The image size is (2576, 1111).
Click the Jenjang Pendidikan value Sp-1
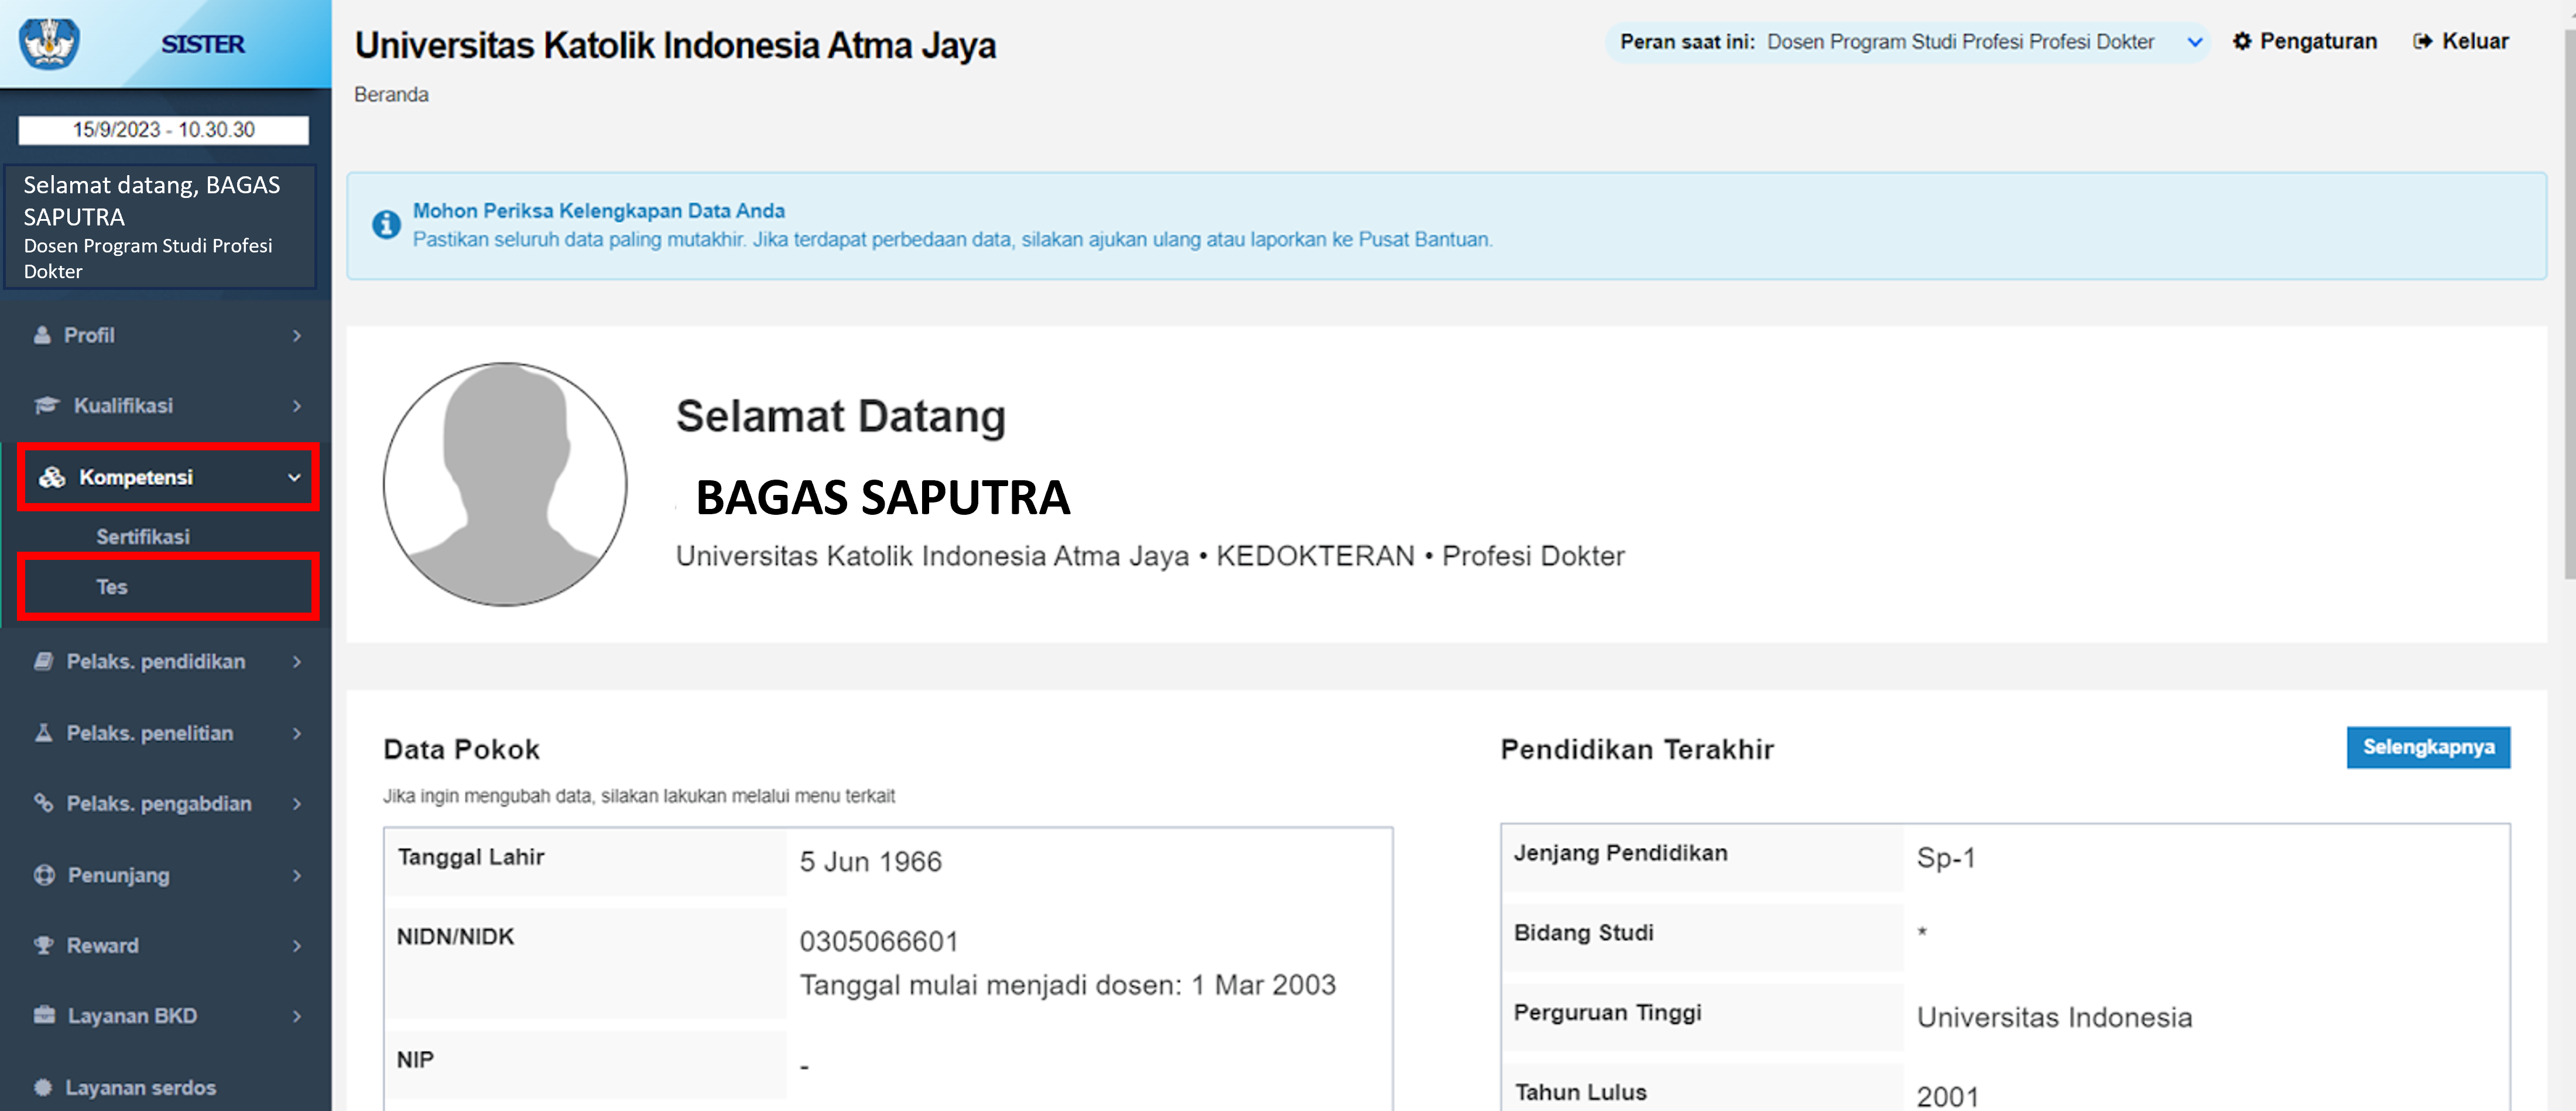point(1945,857)
